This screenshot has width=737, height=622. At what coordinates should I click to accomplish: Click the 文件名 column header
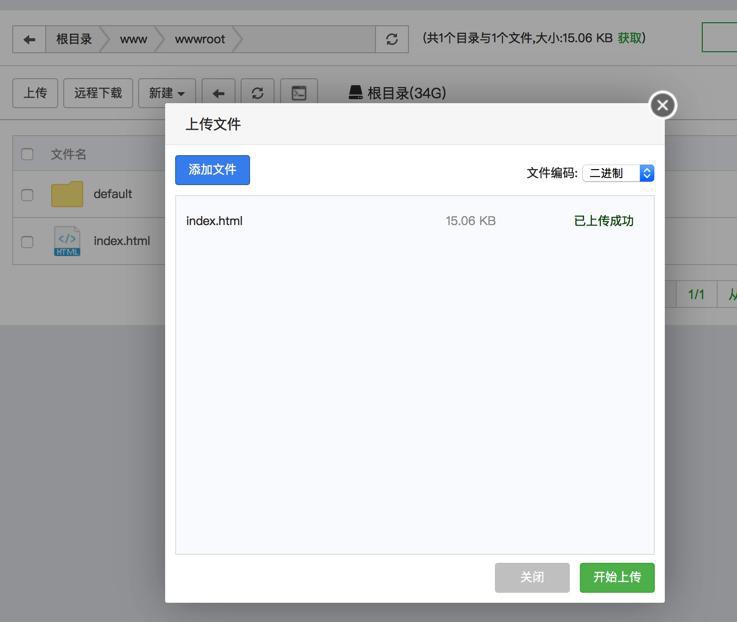(68, 154)
